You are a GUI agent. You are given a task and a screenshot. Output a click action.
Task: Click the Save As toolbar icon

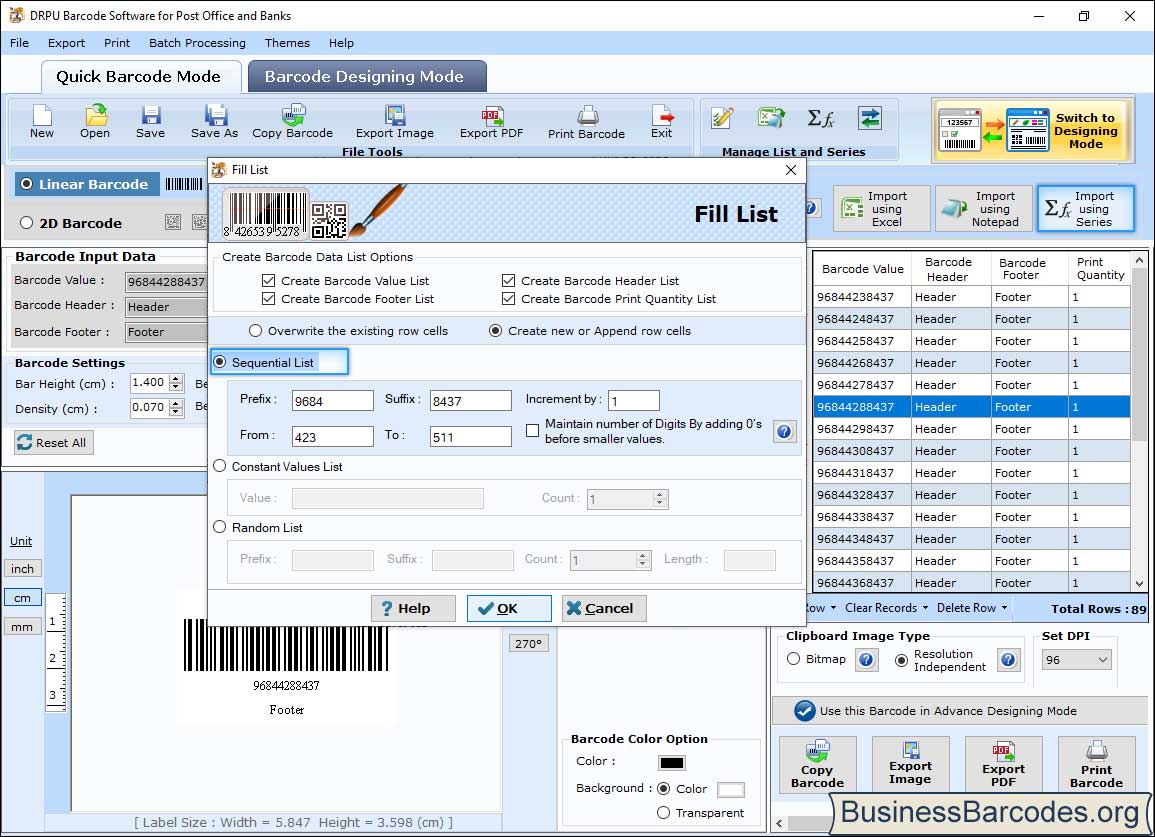214,120
